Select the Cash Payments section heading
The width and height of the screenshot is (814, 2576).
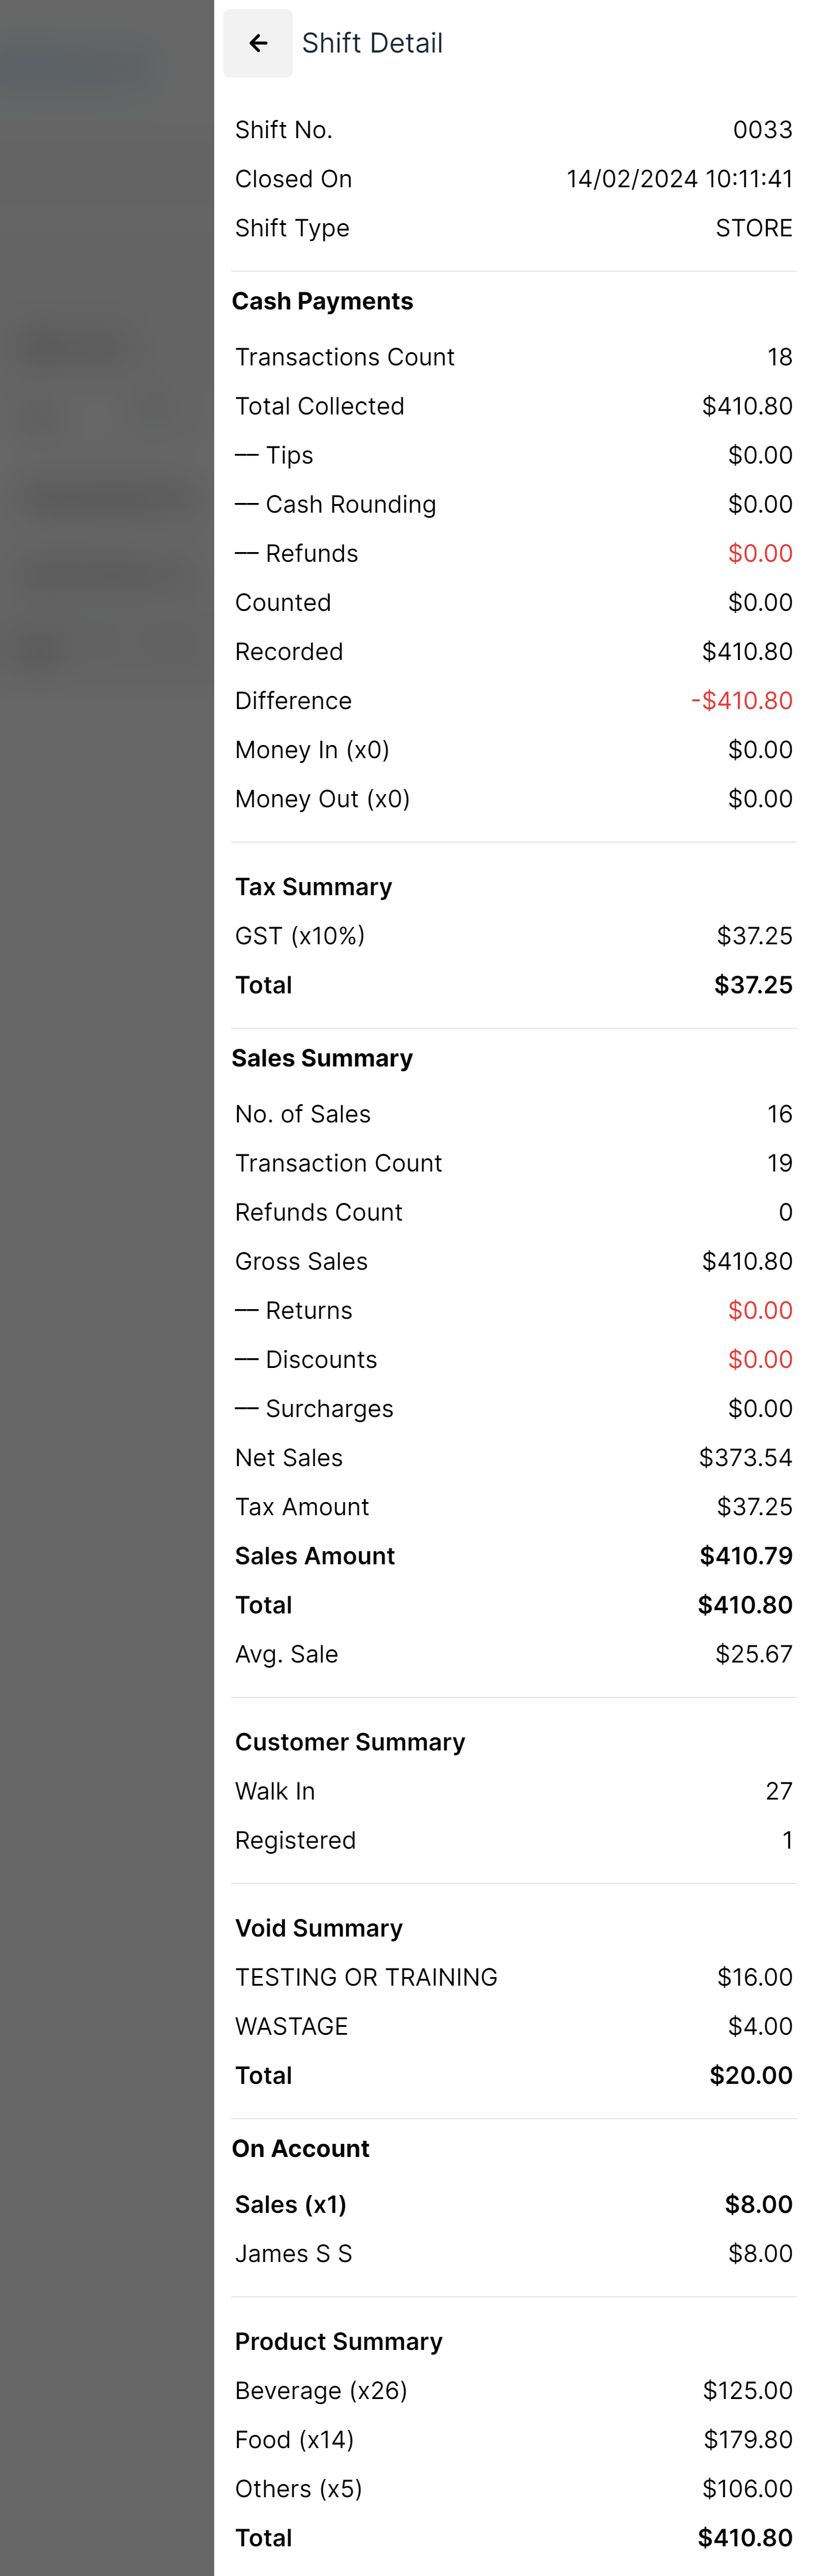(x=322, y=301)
